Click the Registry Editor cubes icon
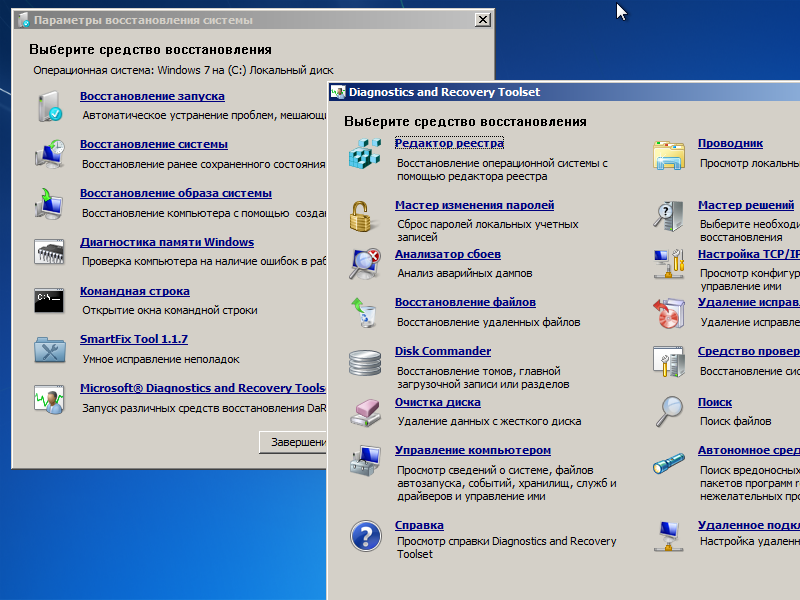This screenshot has height=600, width=800. (365, 154)
